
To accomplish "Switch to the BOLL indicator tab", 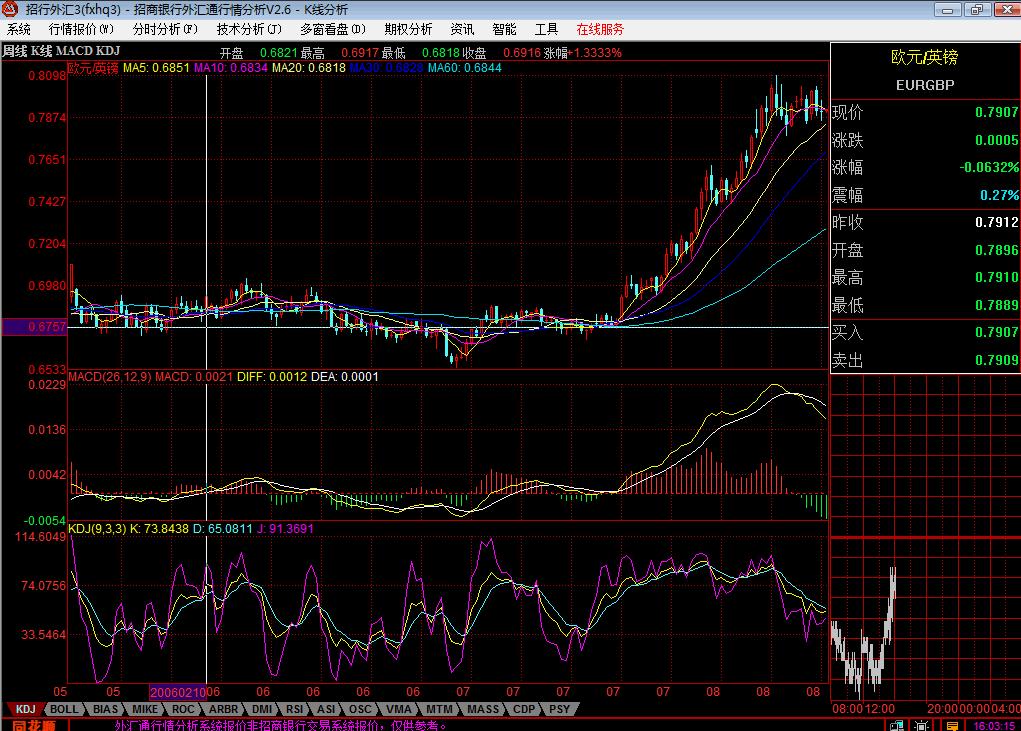I will 64,709.
